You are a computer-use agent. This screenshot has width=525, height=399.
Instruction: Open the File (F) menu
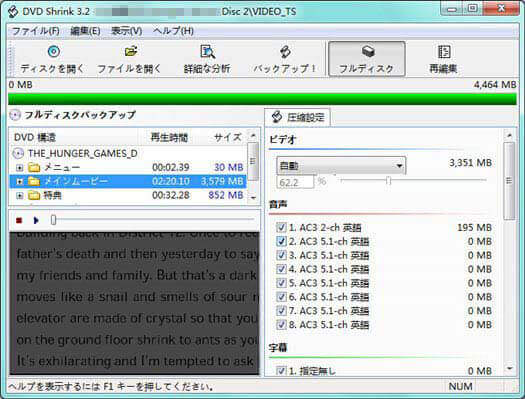click(35, 31)
